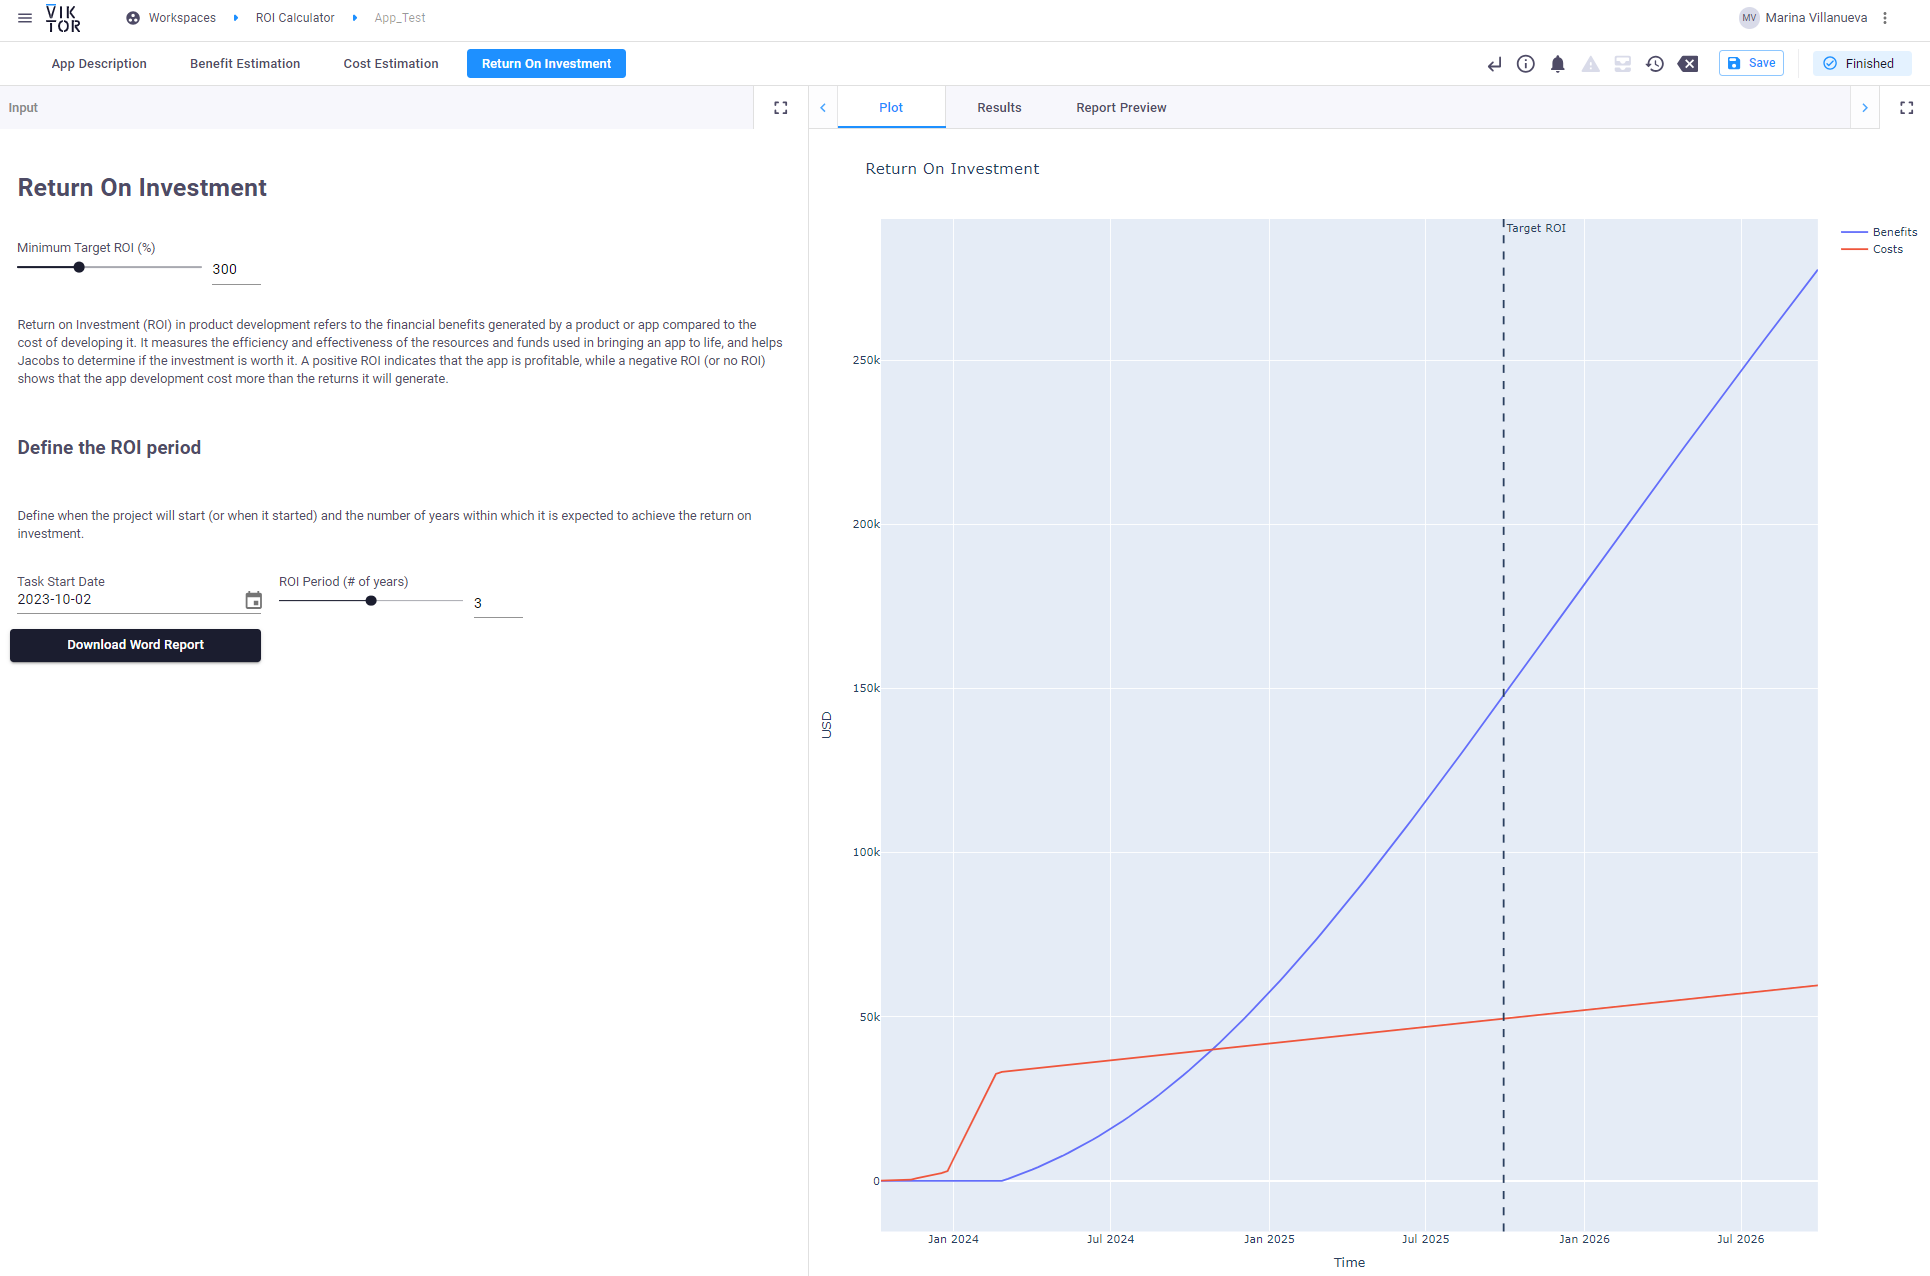Open the hamburger navigation menu

25,18
